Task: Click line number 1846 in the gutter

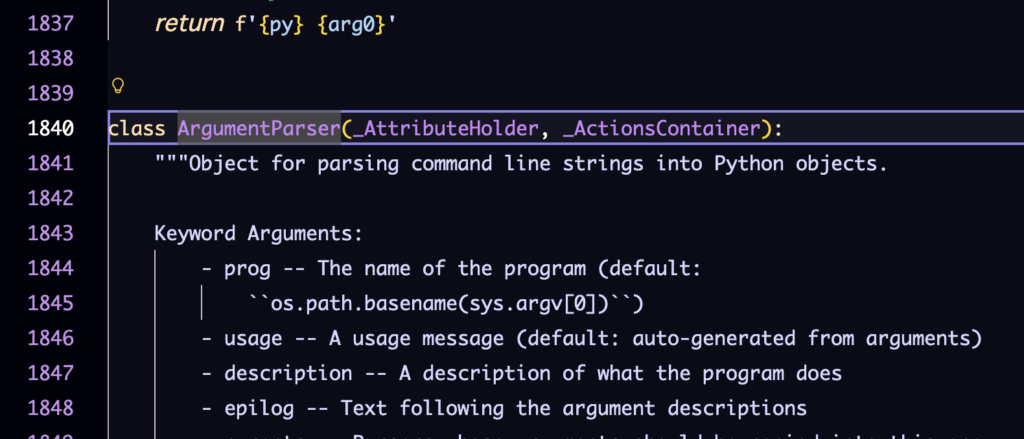Action: [x=48, y=338]
